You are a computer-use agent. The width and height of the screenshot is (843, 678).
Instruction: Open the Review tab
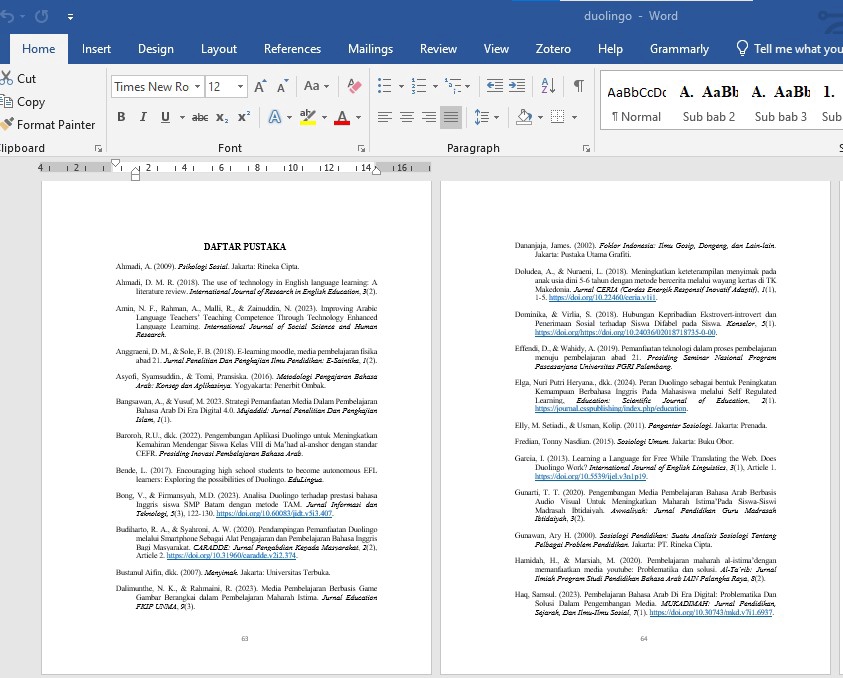[438, 49]
